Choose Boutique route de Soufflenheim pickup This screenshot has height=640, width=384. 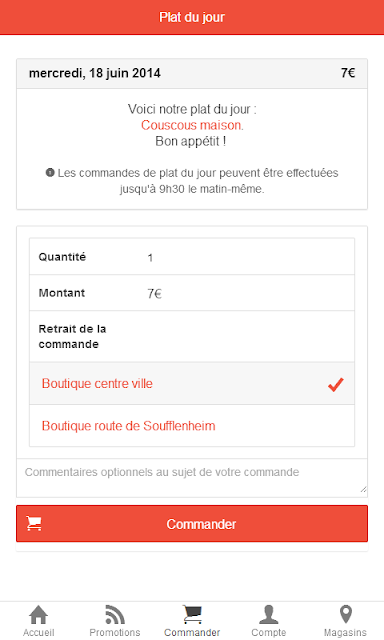[192, 426]
